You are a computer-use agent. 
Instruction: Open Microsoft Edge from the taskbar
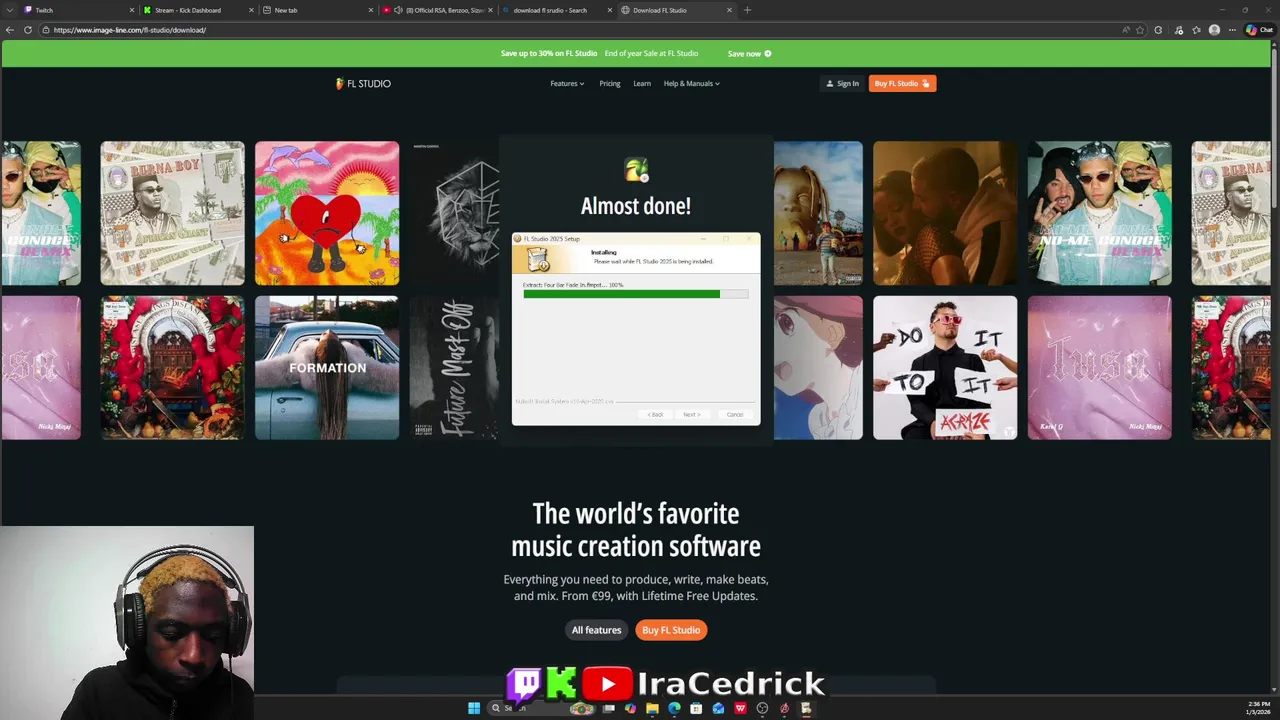pyautogui.click(x=674, y=708)
